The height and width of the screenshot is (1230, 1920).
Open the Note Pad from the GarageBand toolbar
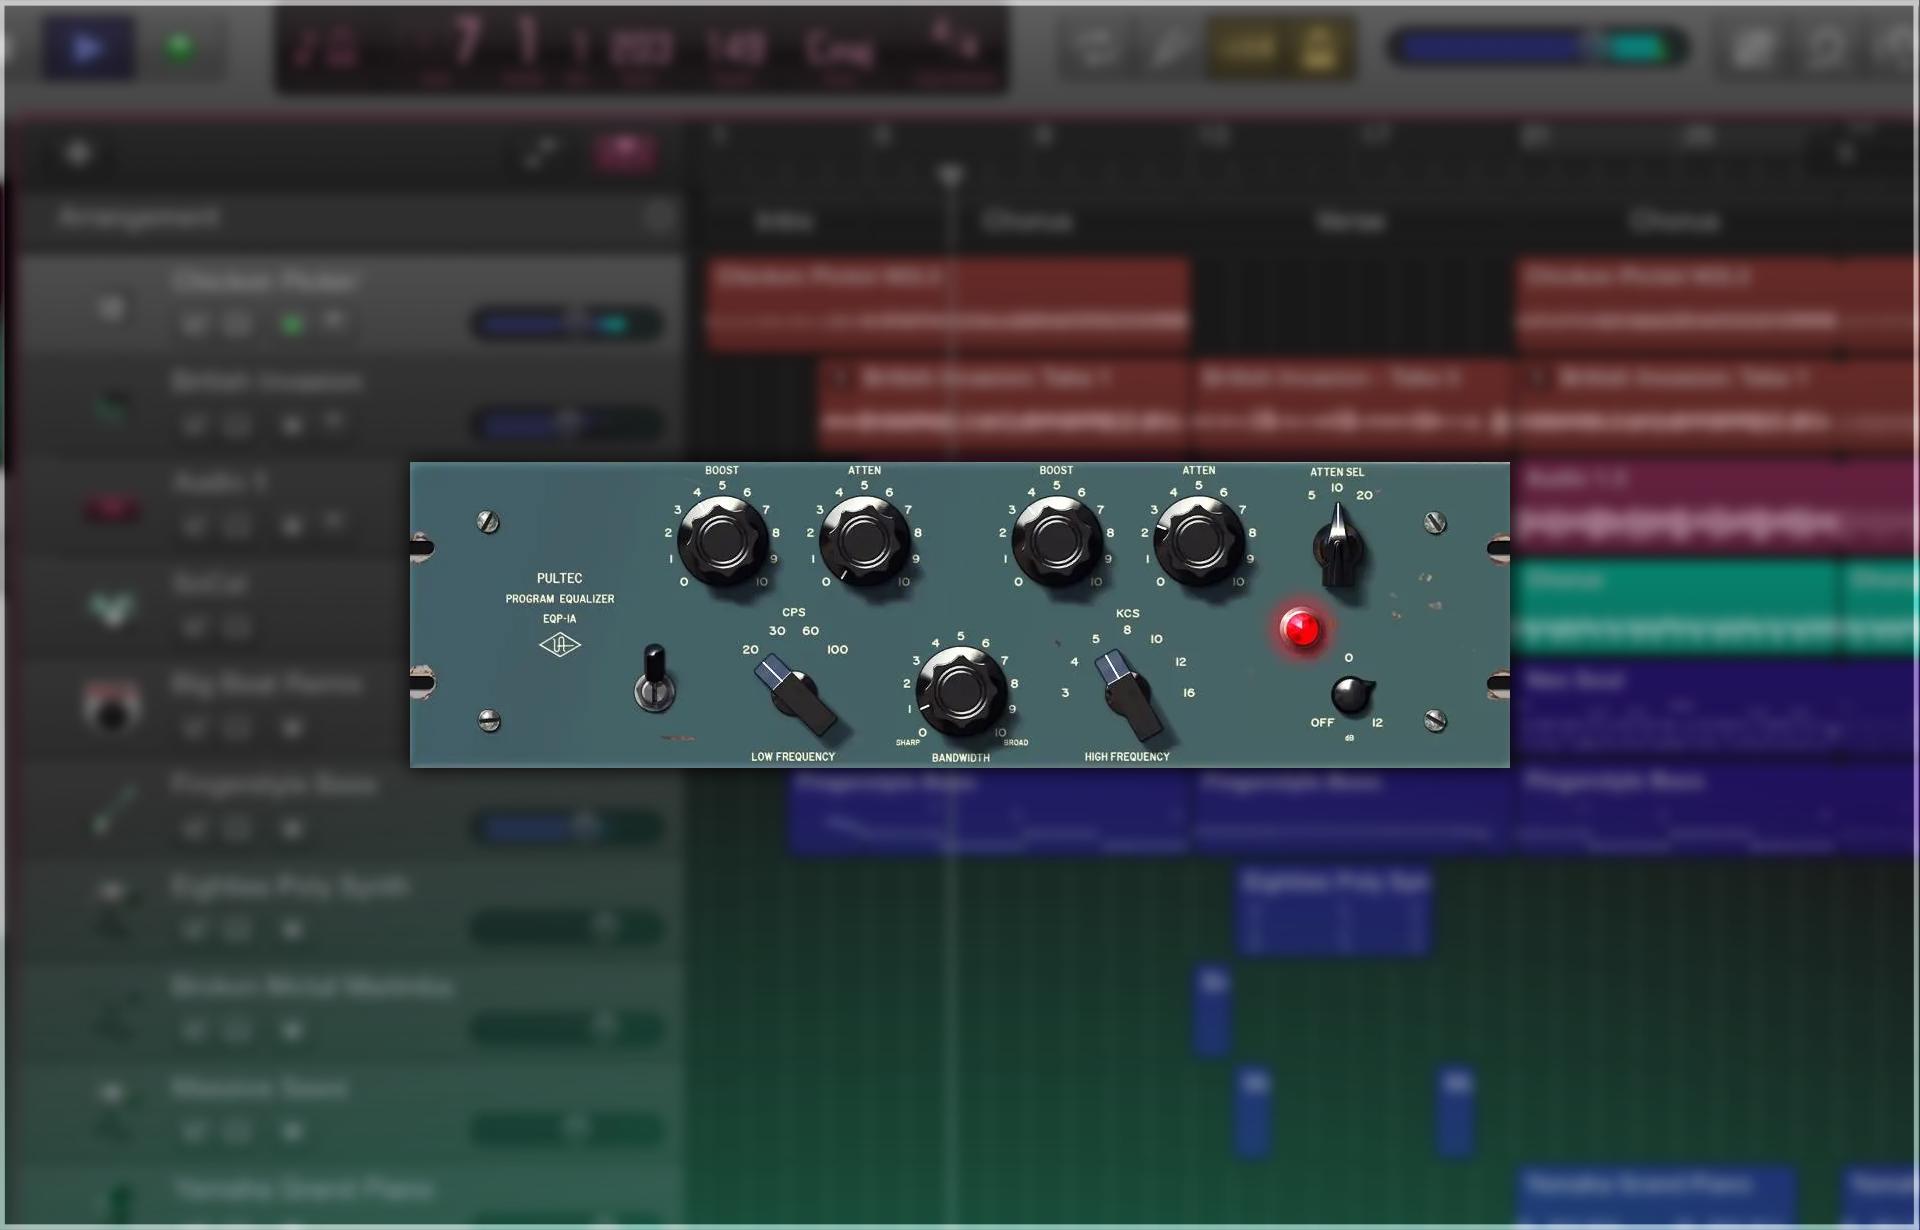1752,47
